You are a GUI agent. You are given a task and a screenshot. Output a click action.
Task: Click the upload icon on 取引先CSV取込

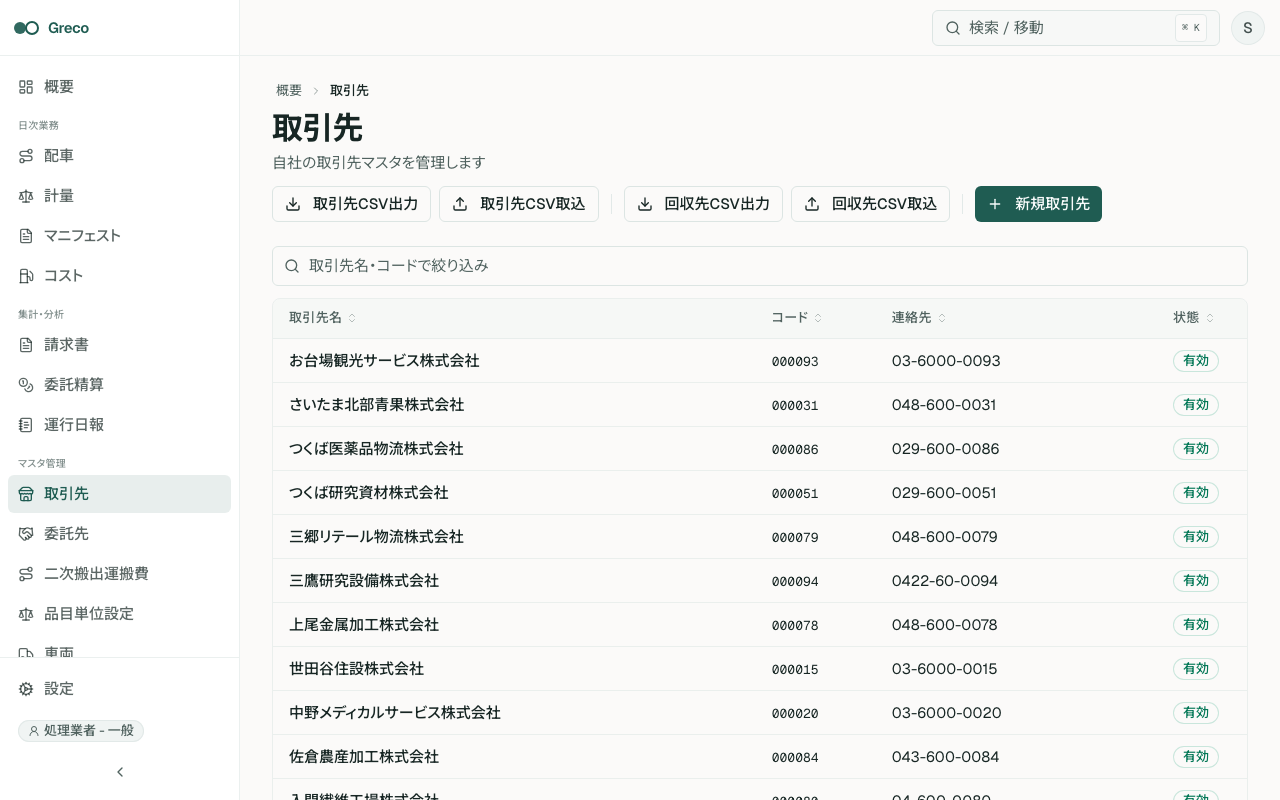pos(460,204)
